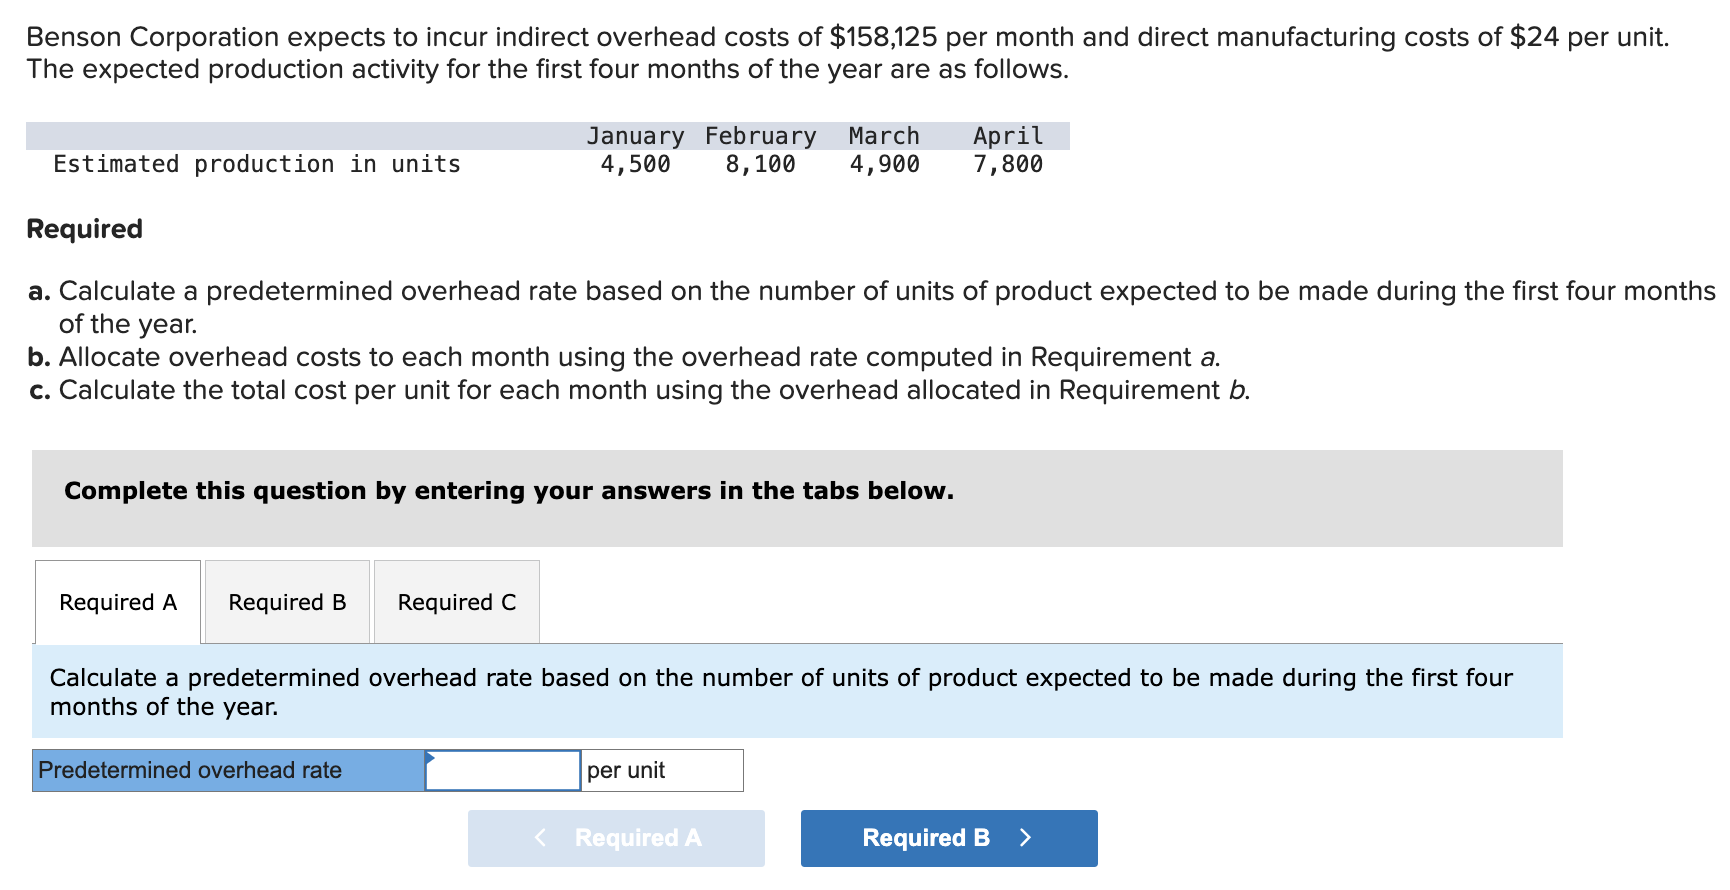Select the 'per unit' cell

[662, 771]
